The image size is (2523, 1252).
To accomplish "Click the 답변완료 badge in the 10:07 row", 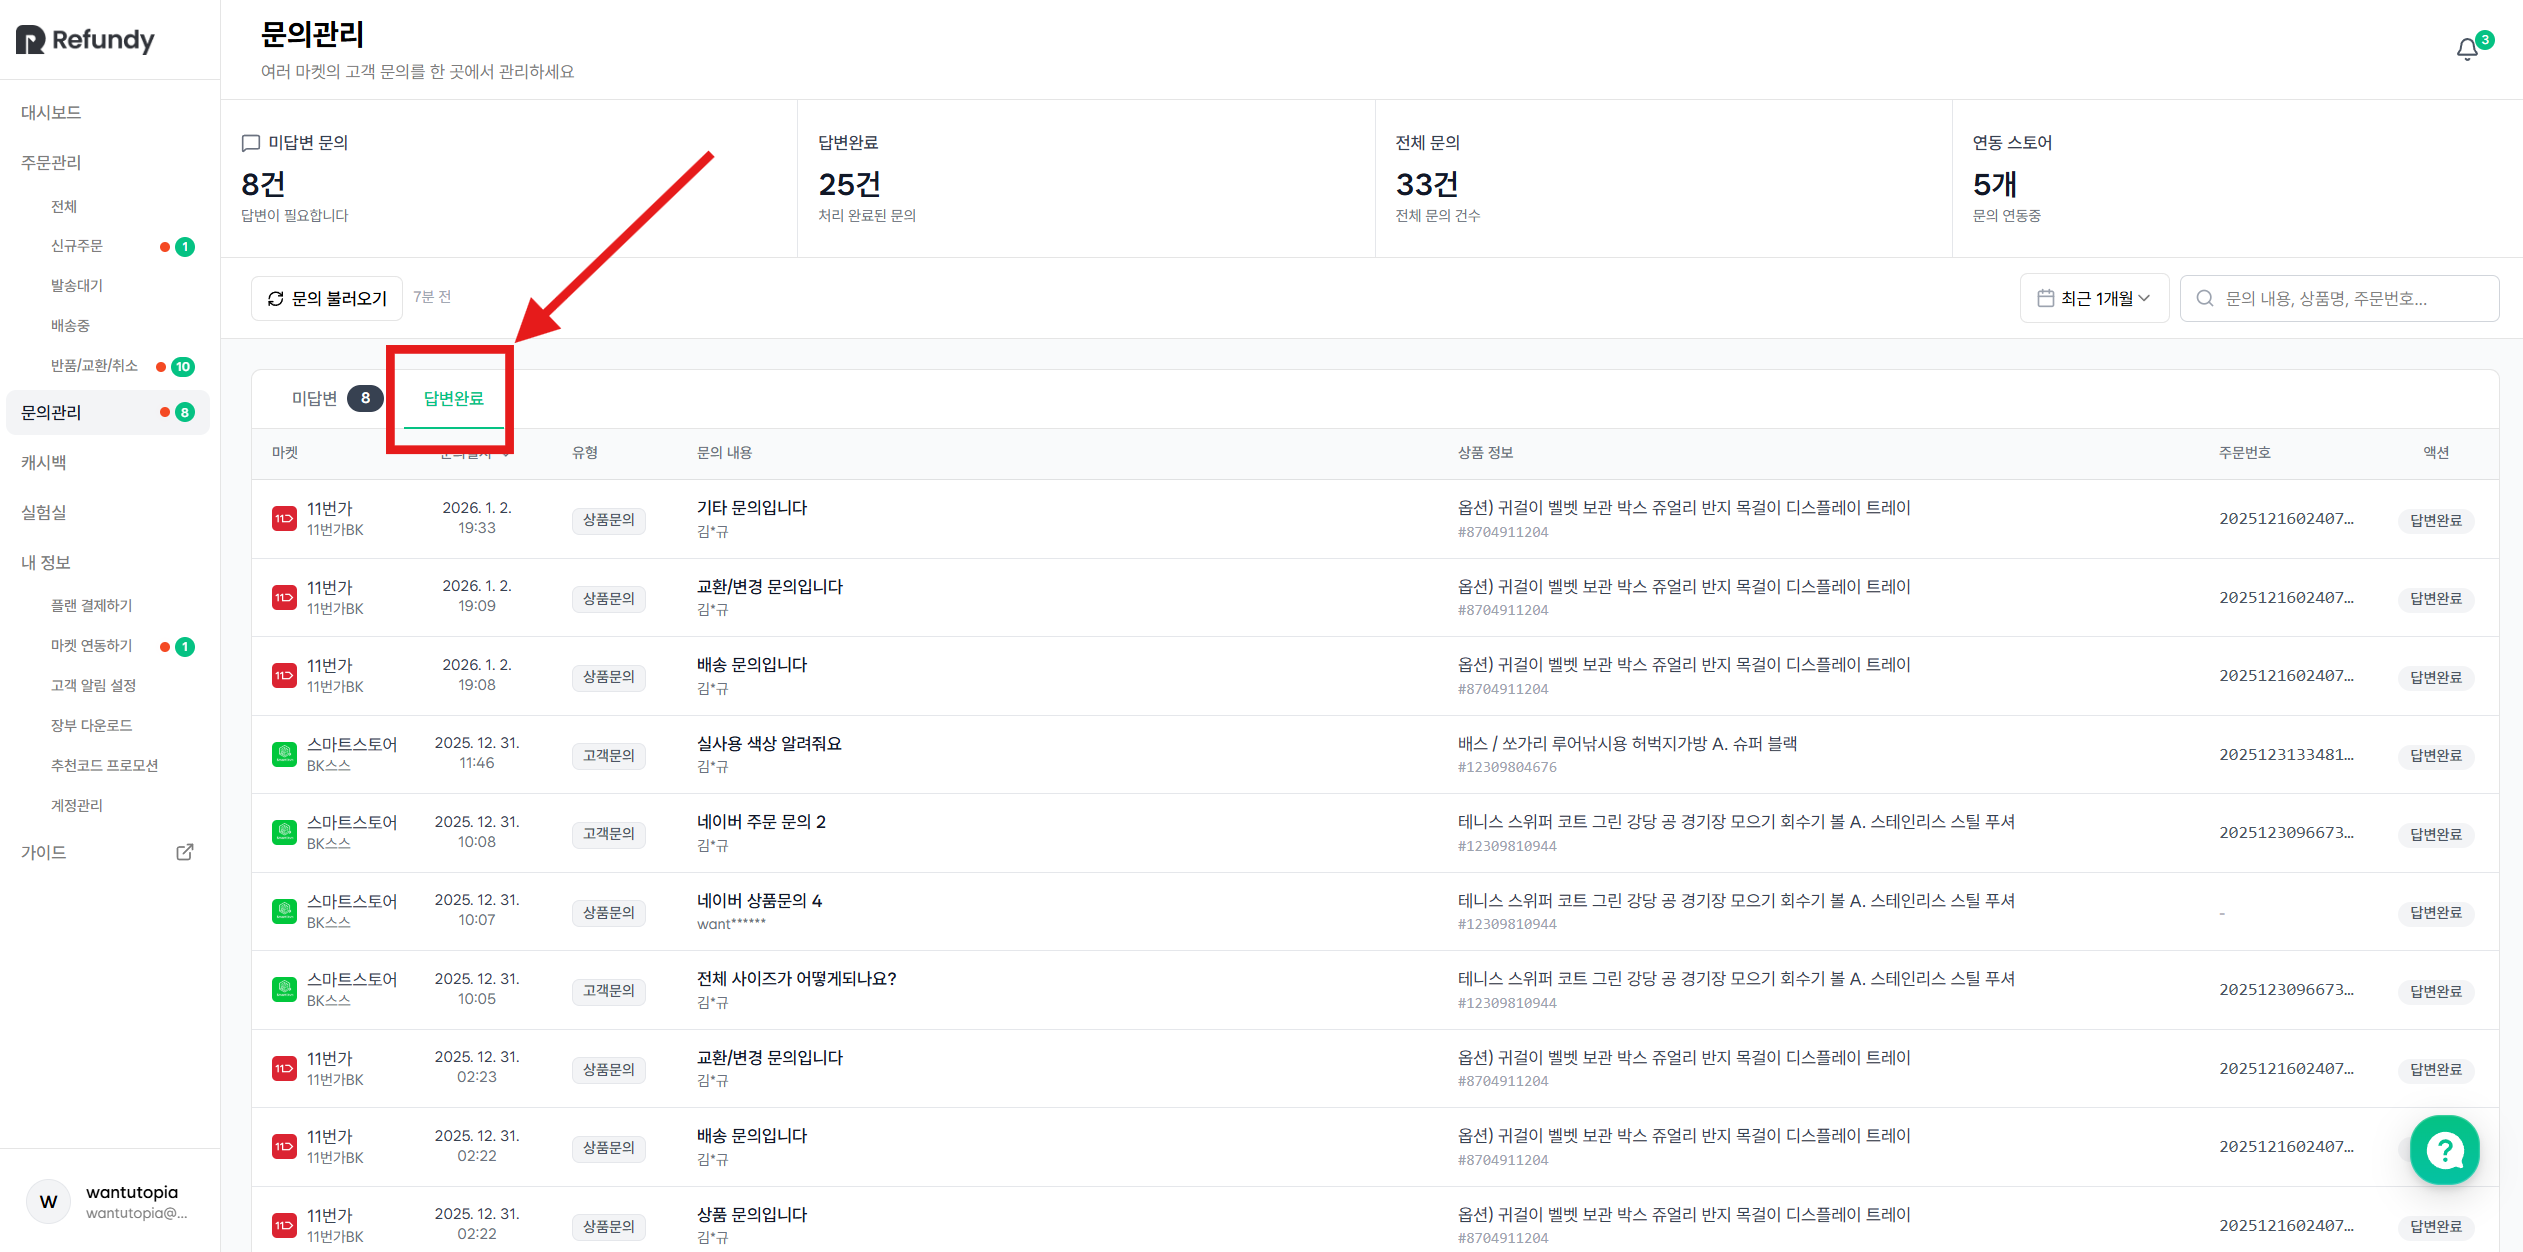I will tap(2436, 913).
